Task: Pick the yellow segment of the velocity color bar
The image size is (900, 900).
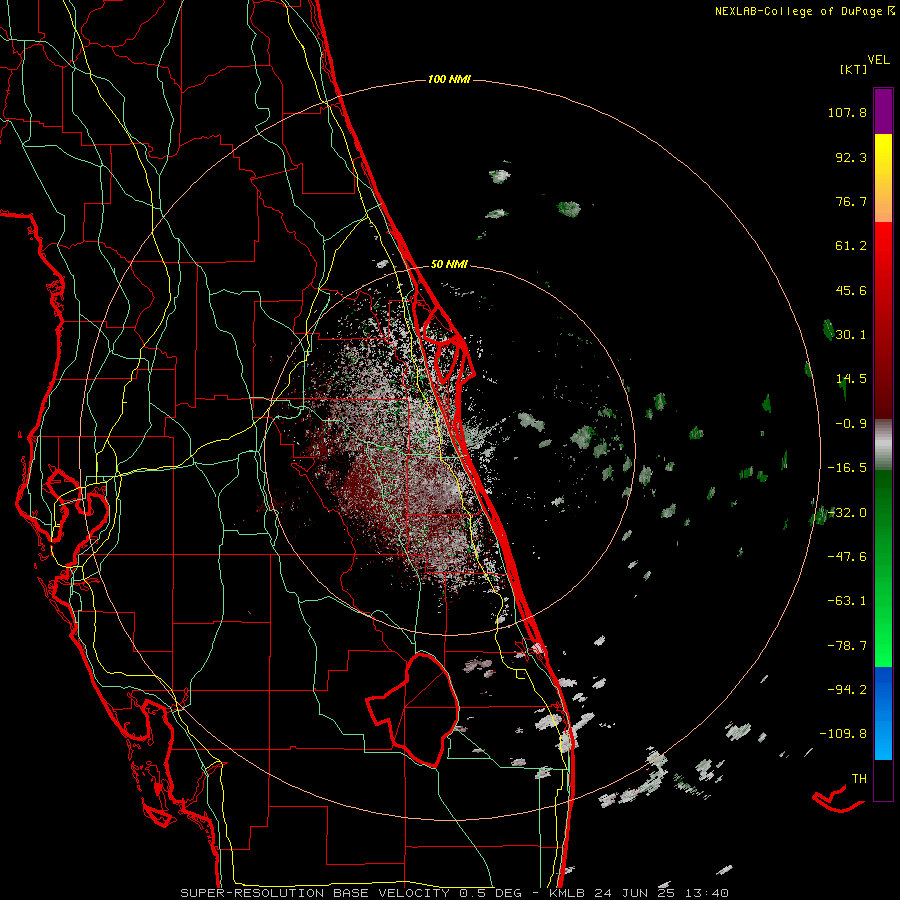Action: click(x=883, y=158)
